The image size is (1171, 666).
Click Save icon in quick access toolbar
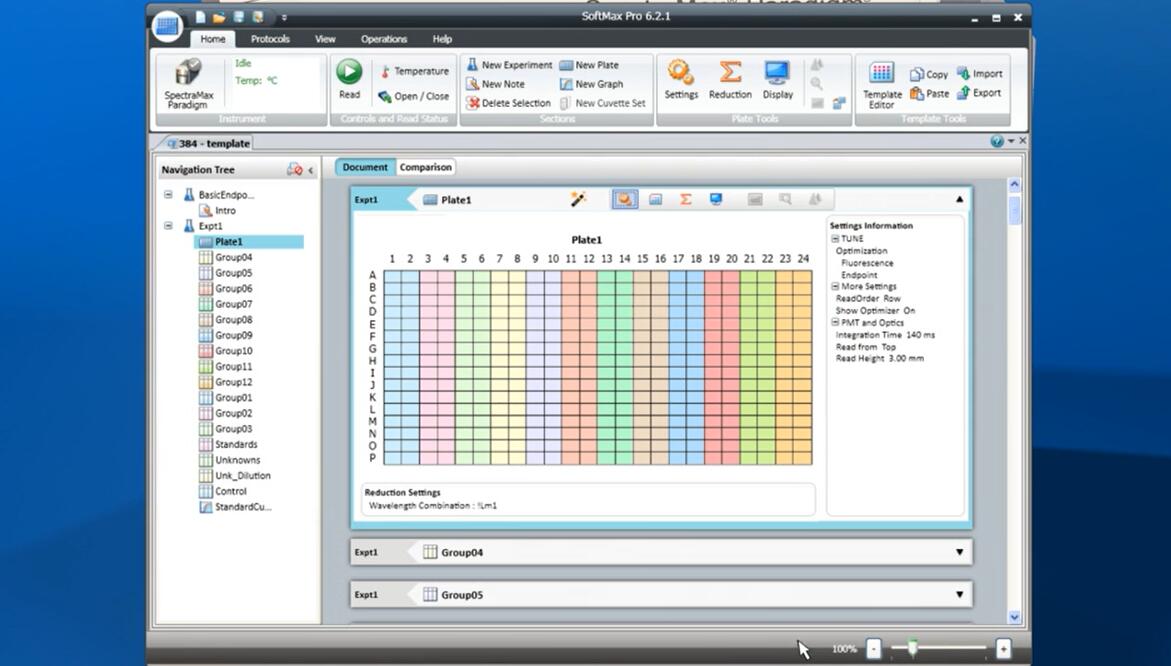(238, 16)
